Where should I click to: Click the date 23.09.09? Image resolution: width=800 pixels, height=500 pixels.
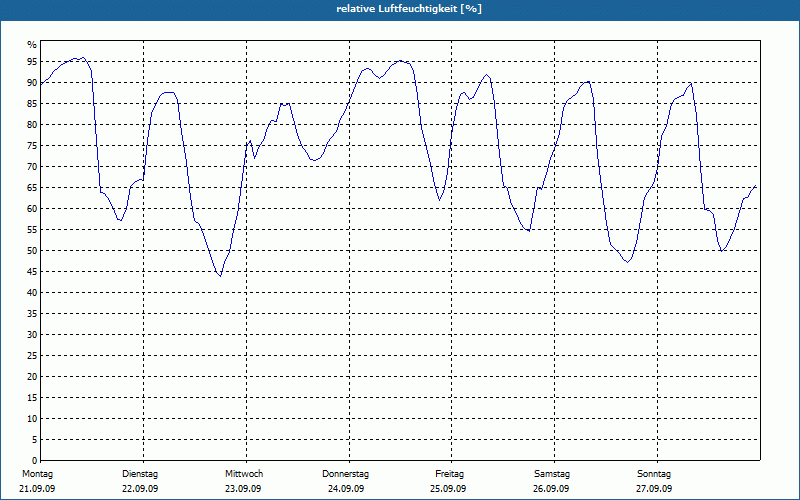(243, 489)
